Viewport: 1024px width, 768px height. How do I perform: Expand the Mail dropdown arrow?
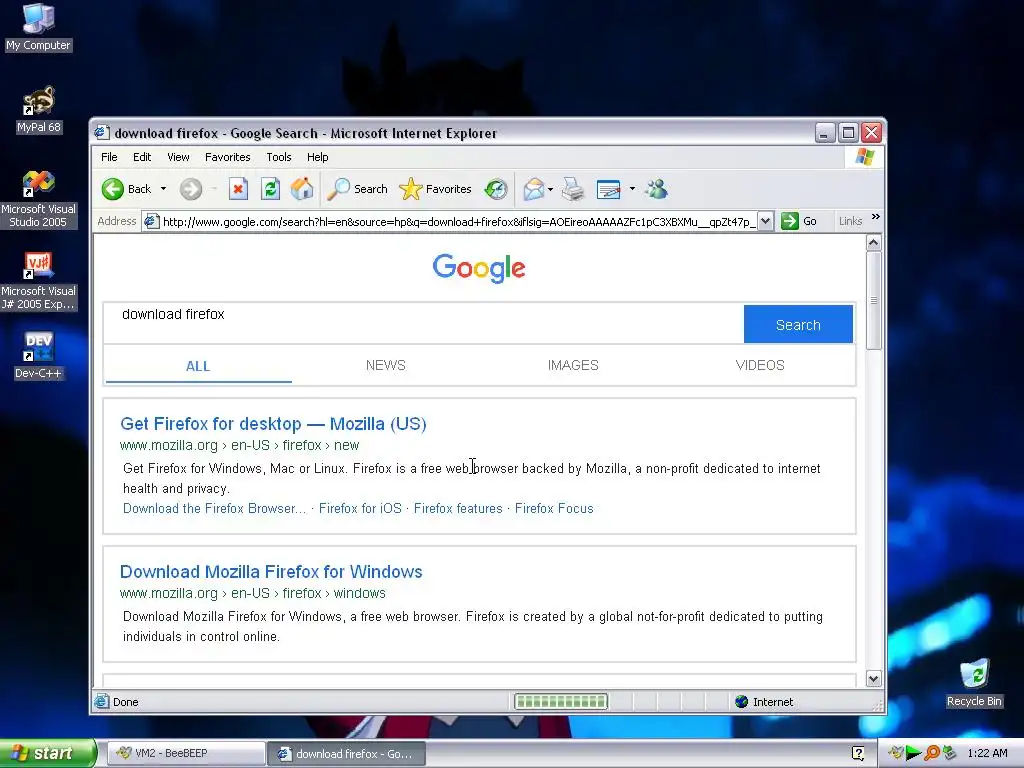coord(551,189)
